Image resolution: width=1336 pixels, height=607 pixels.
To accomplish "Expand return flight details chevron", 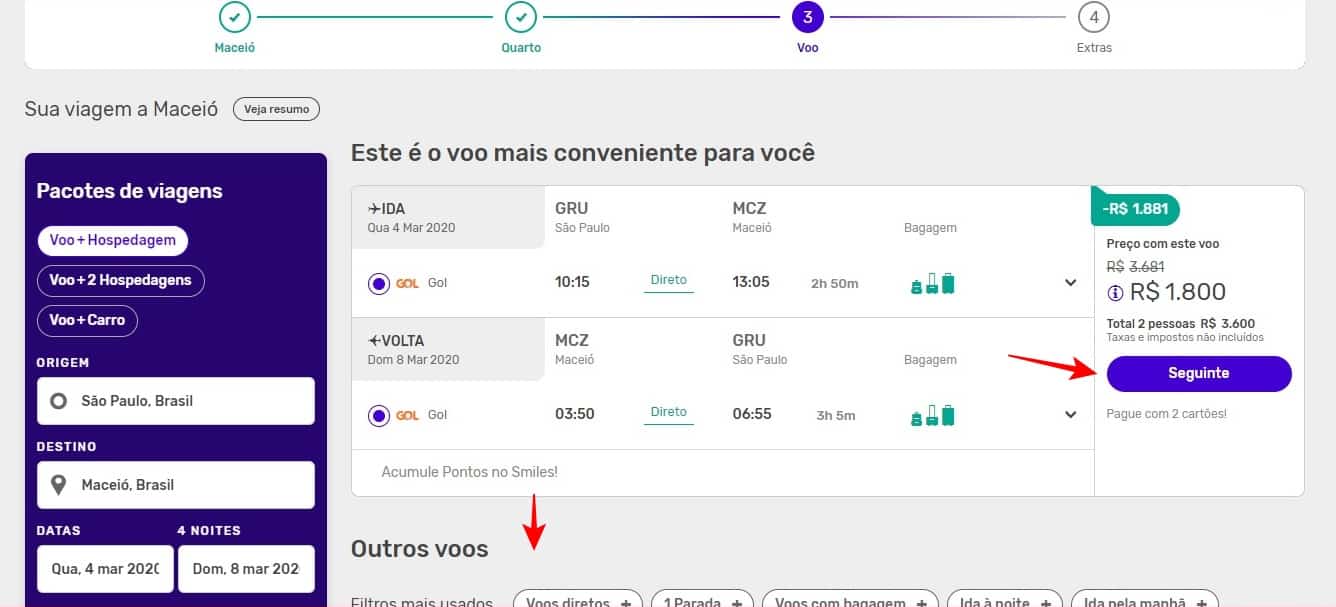I will 1071,415.
